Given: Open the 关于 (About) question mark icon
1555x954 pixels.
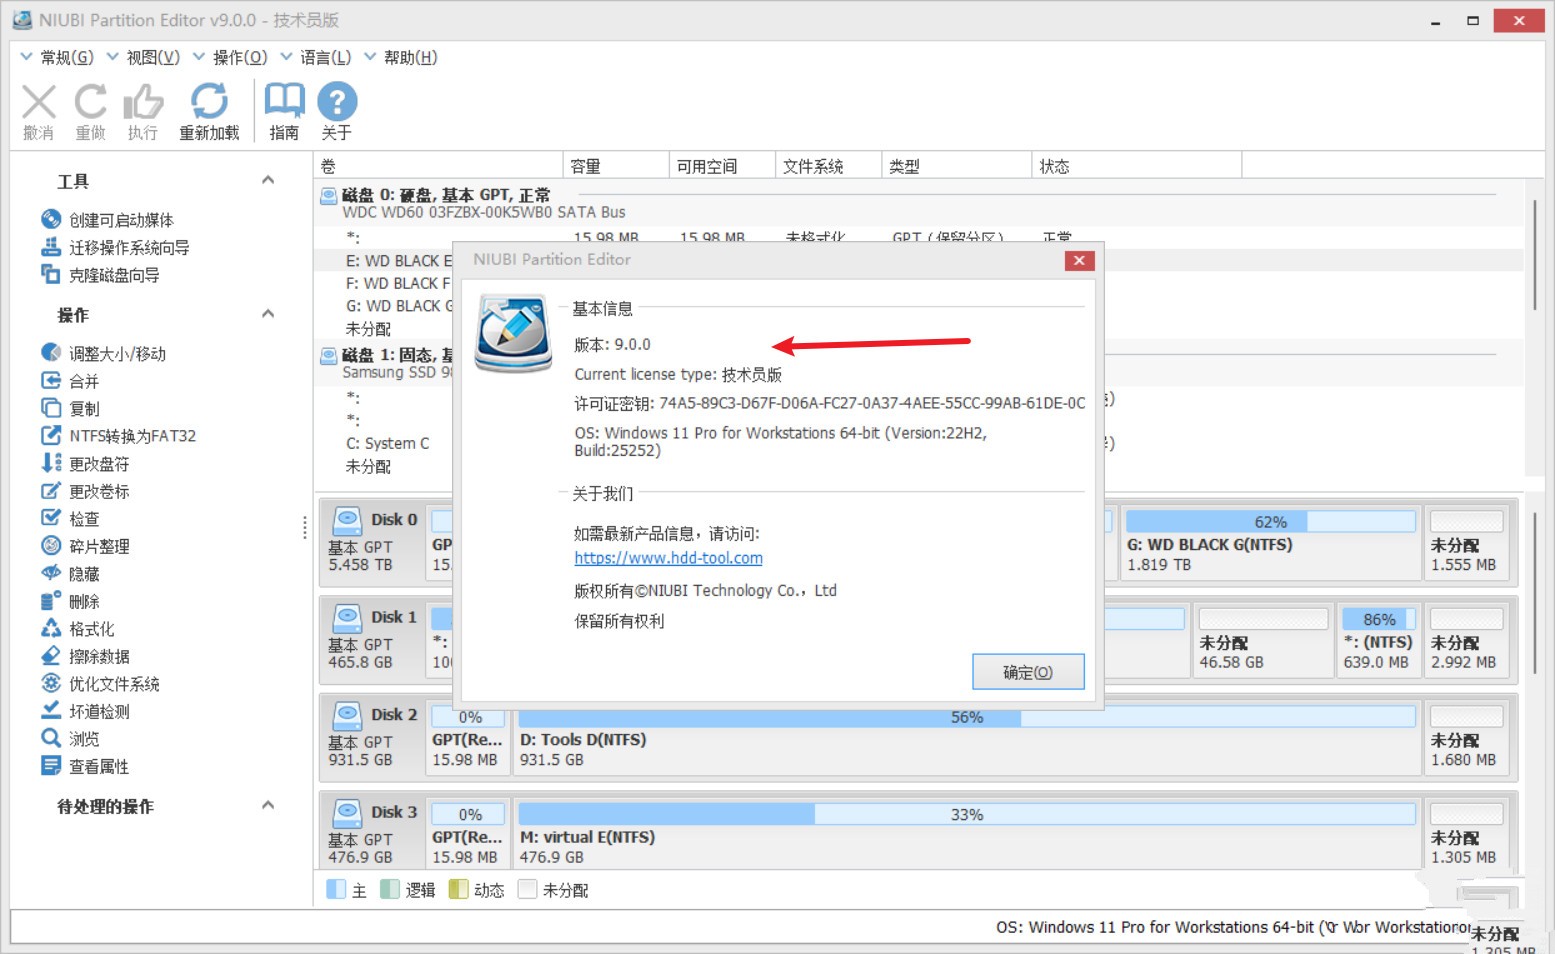Looking at the screenshot, I should pos(337,102).
